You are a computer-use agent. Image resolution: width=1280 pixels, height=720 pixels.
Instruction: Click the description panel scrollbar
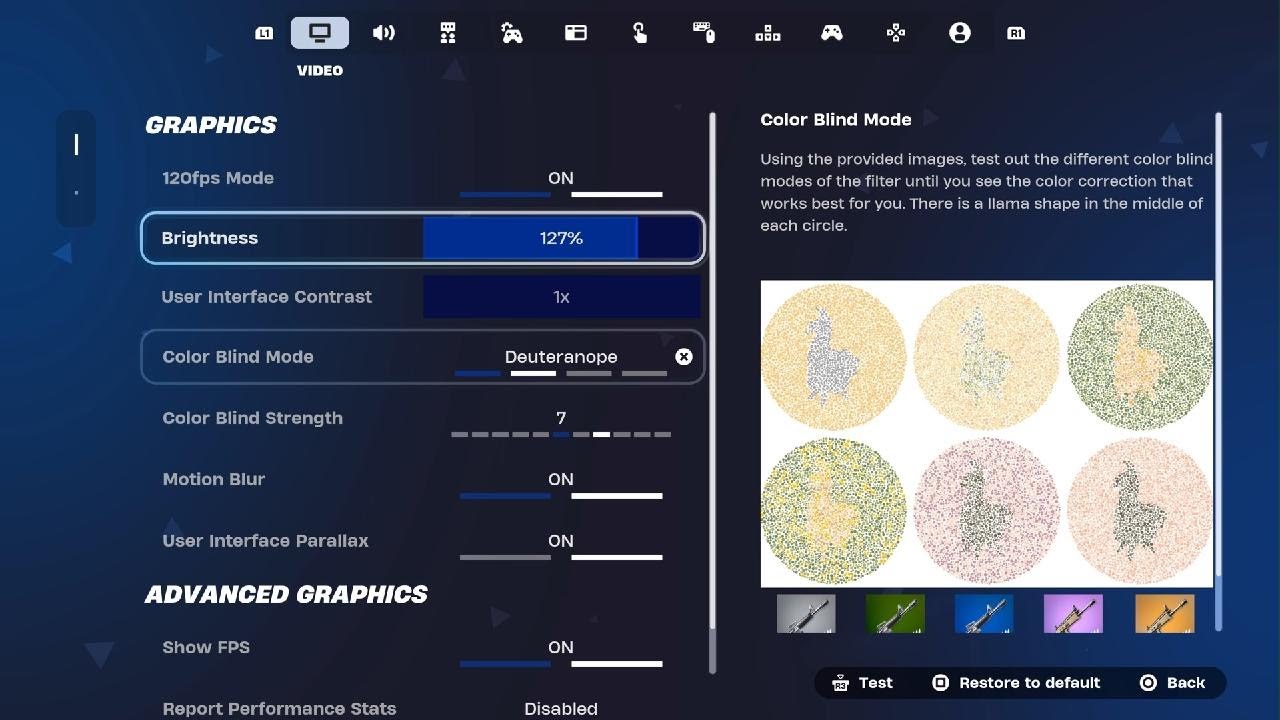coord(1218,372)
